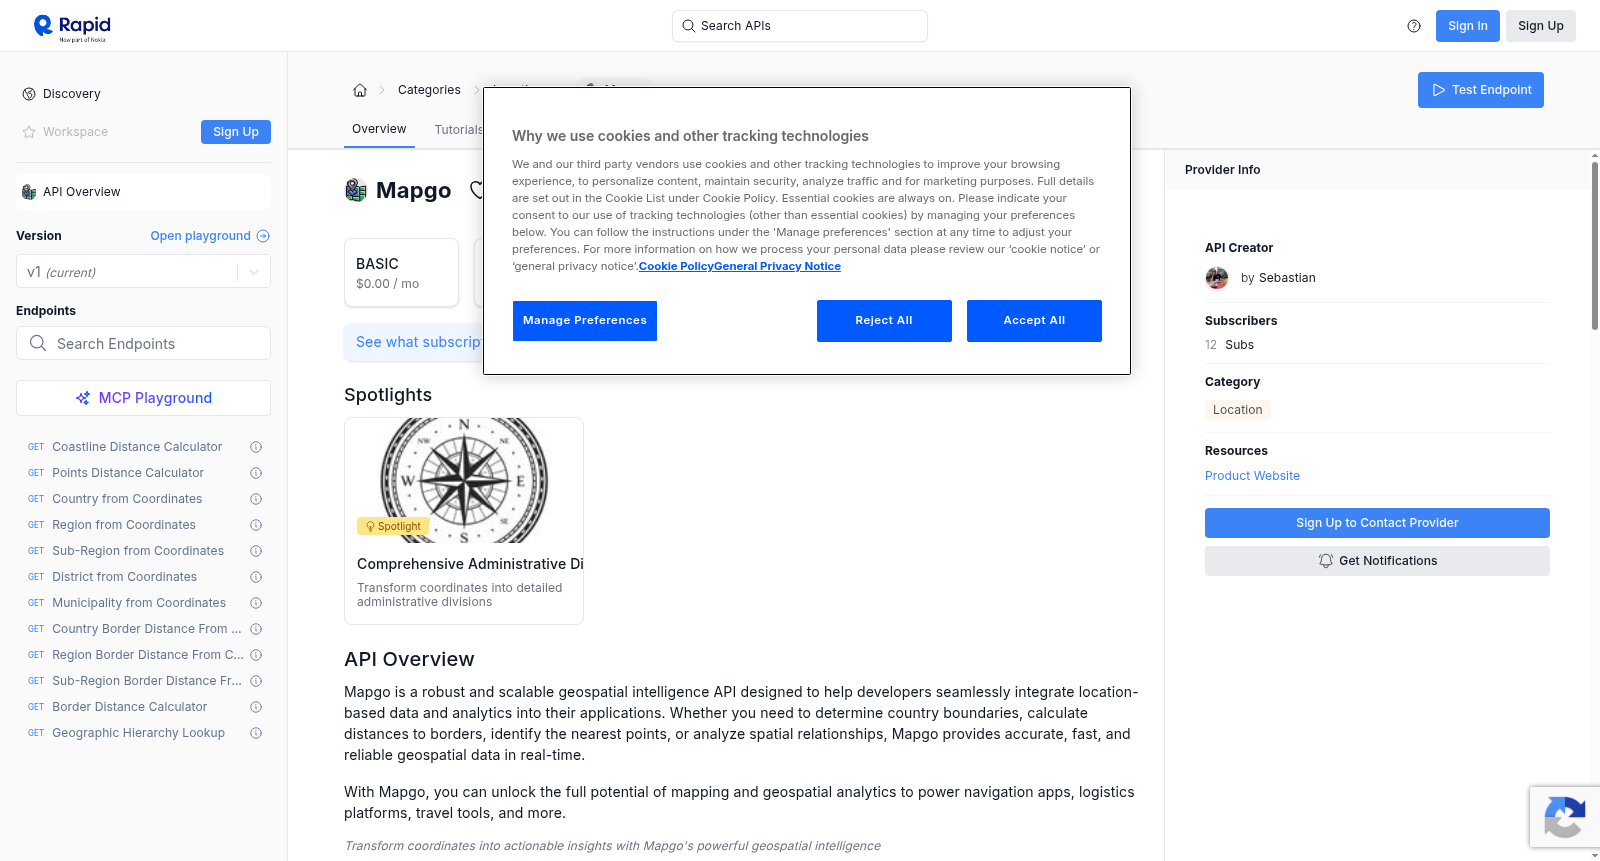
Task: Click the Mapgo API logo icon
Action: (356, 190)
